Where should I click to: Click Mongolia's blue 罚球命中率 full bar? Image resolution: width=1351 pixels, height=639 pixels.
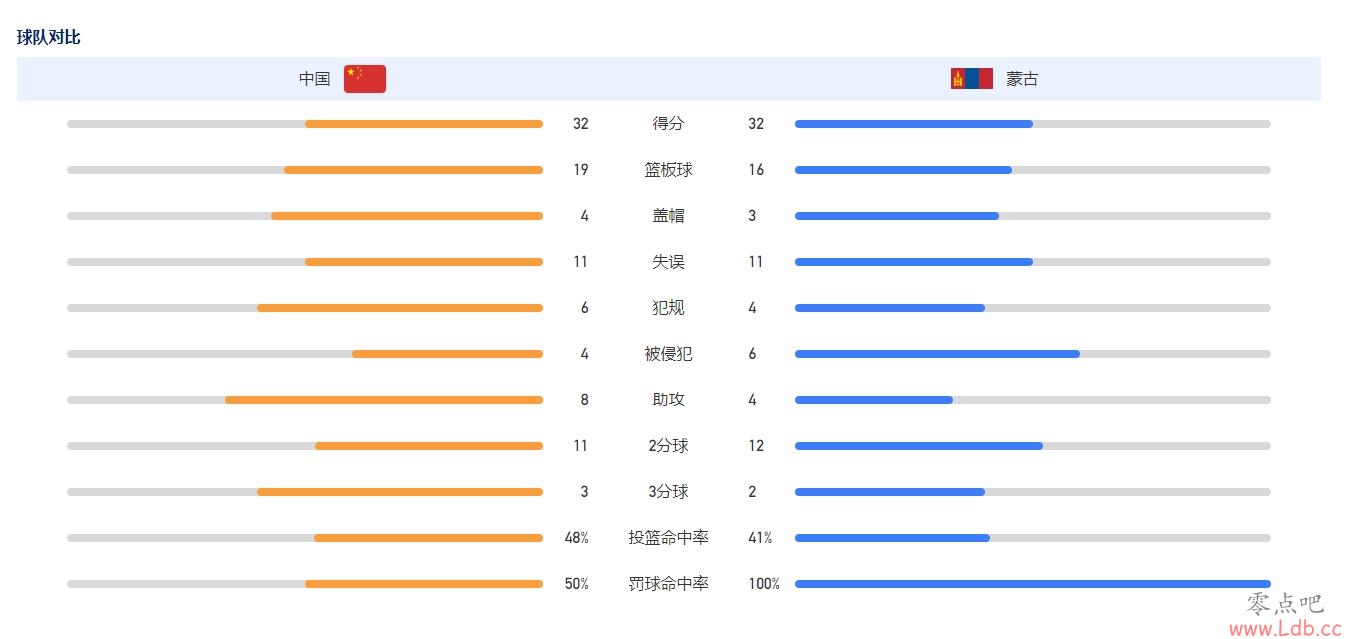[1033, 584]
